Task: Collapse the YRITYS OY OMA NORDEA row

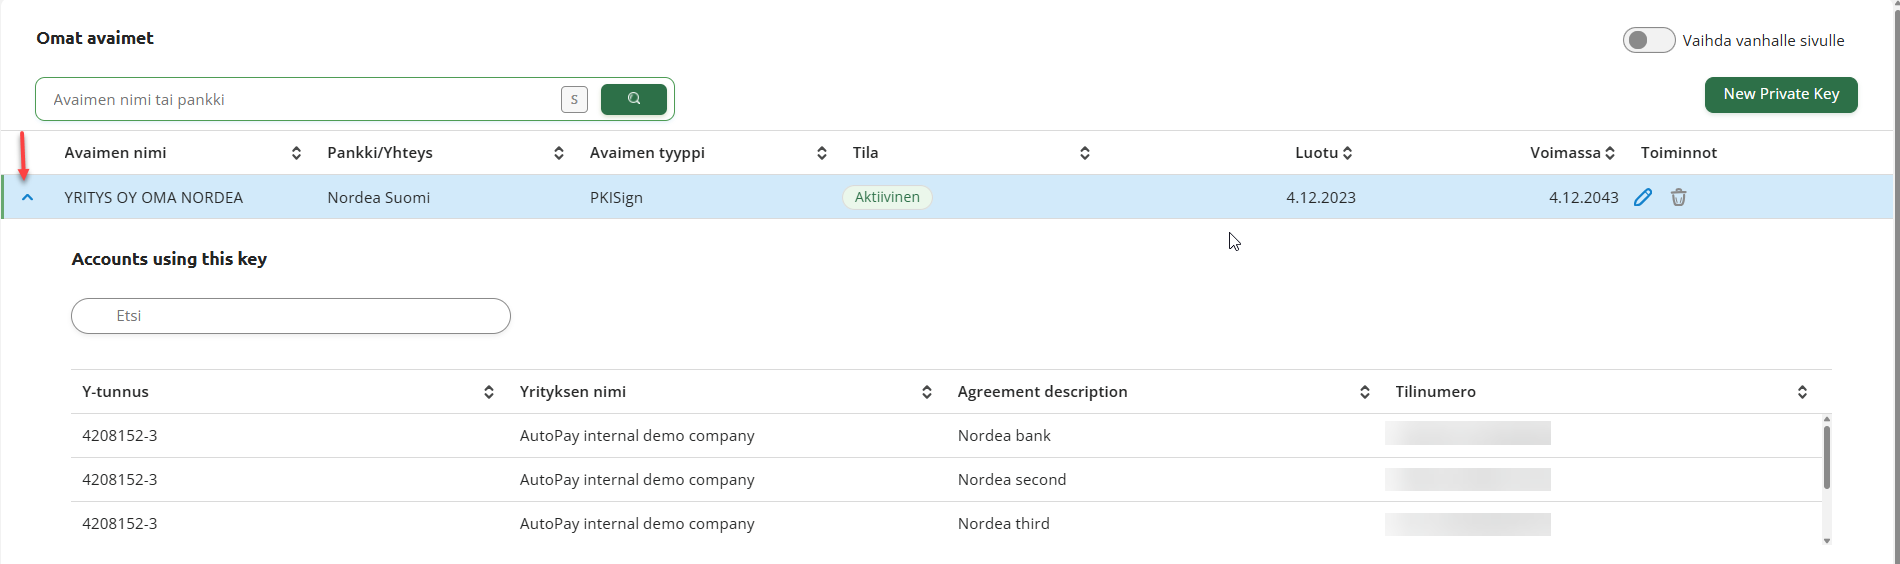Action: pos(27,197)
